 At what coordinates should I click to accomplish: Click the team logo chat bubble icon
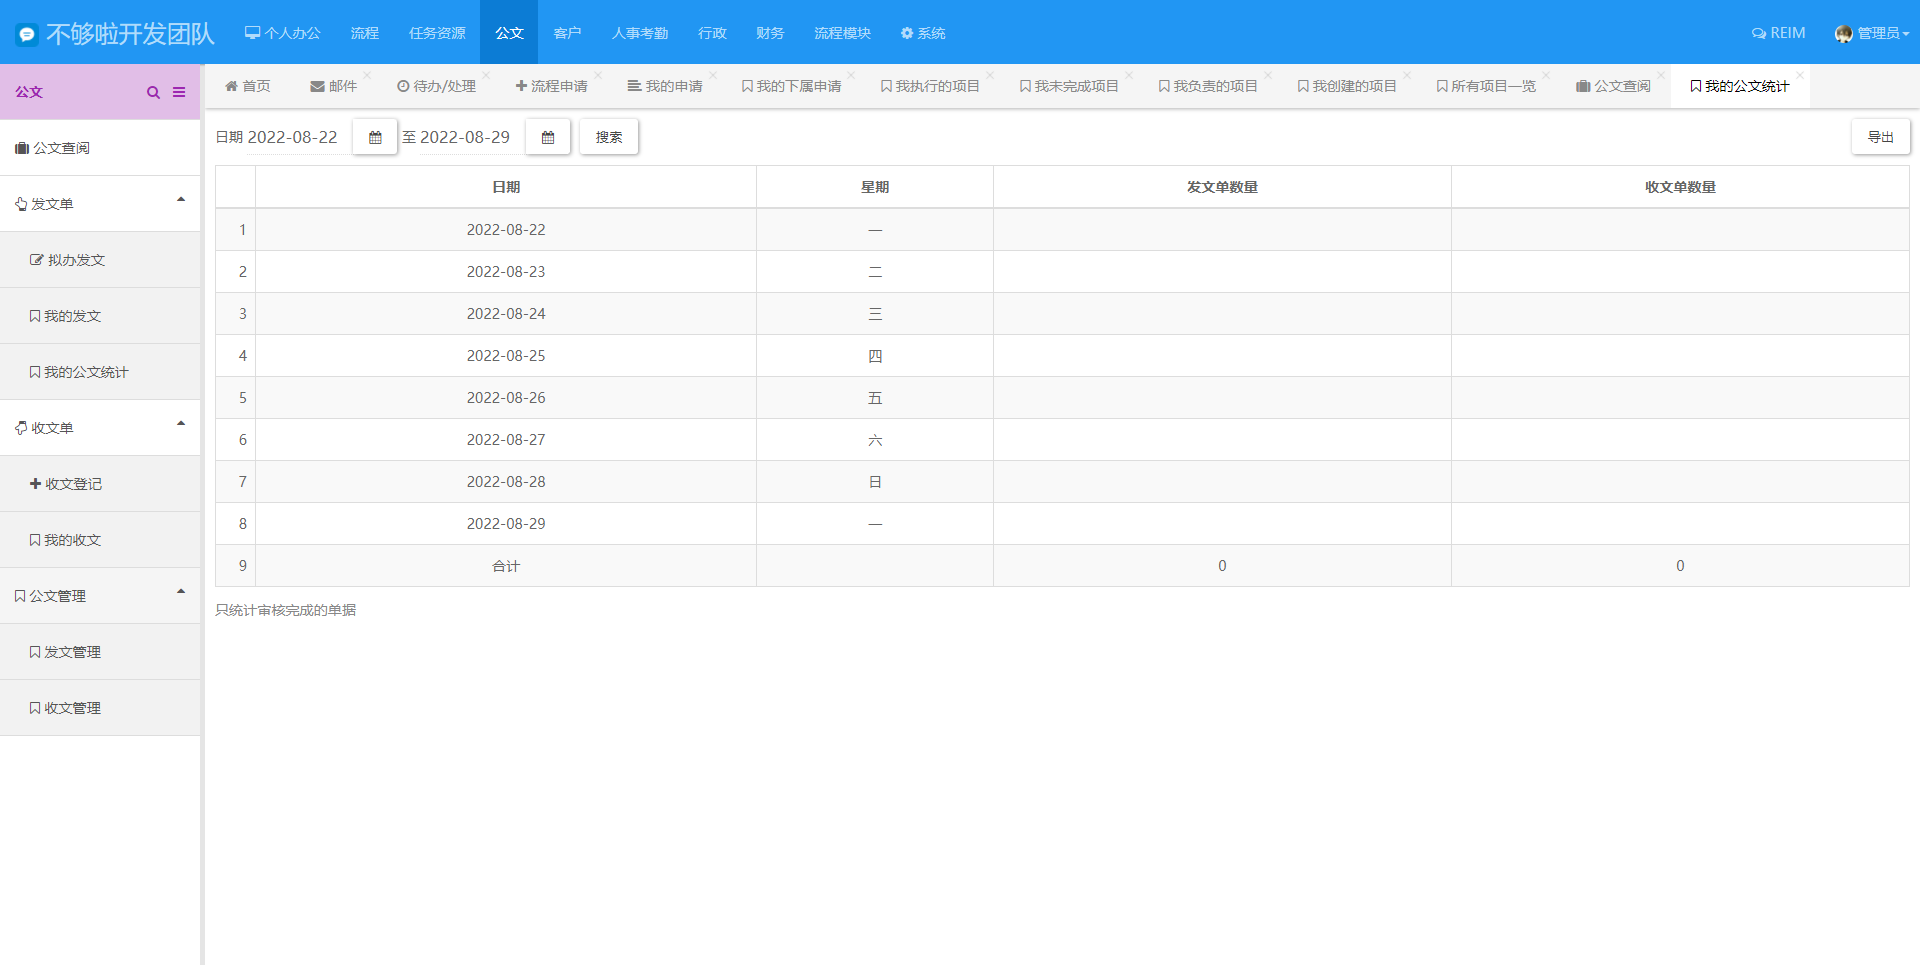pos(27,34)
